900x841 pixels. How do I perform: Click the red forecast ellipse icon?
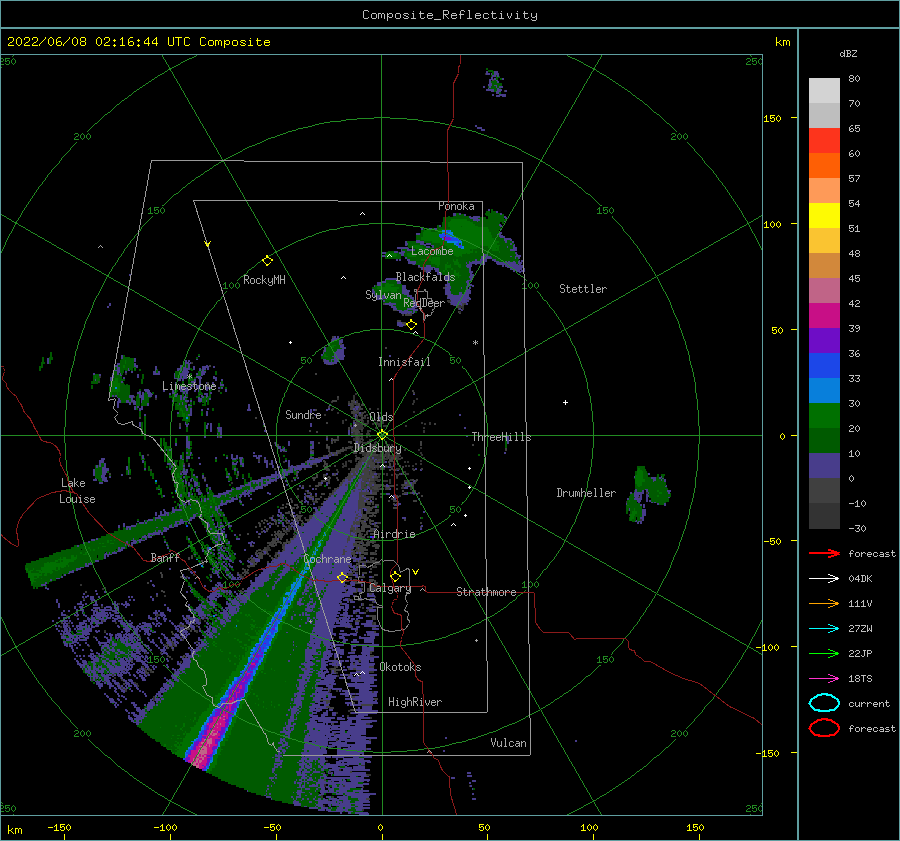point(824,728)
